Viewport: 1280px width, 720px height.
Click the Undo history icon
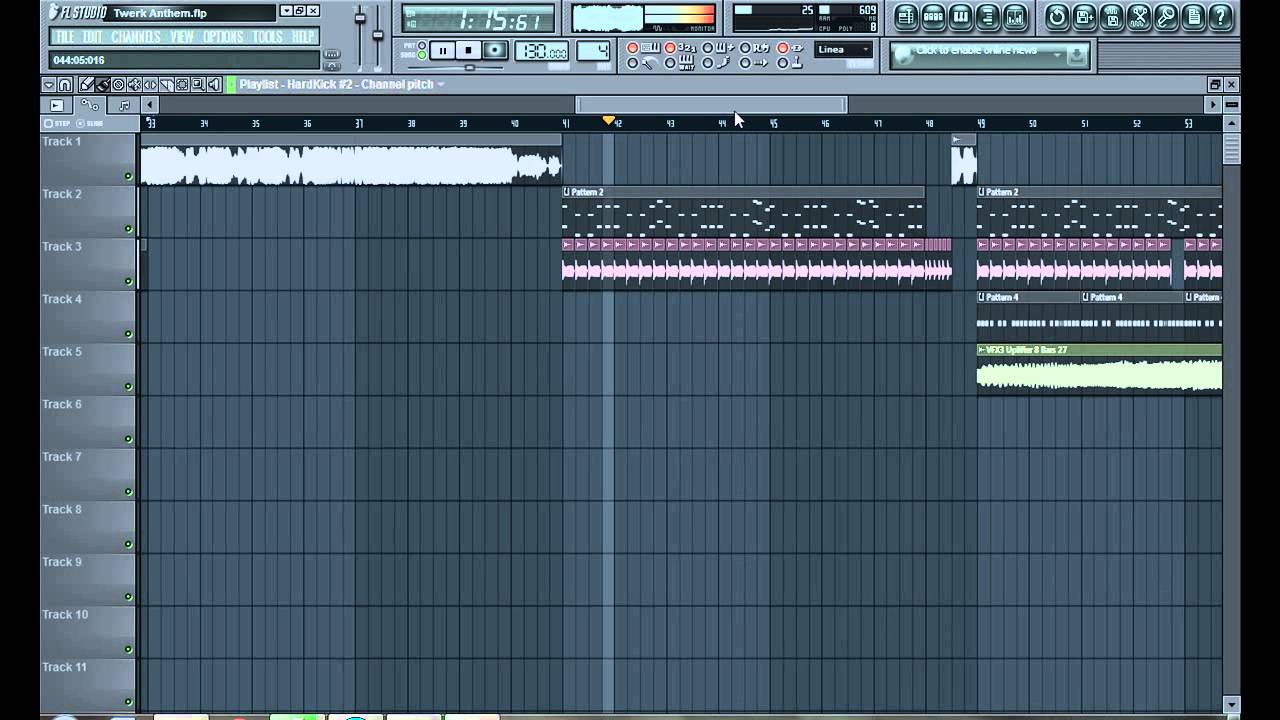pos(1057,16)
